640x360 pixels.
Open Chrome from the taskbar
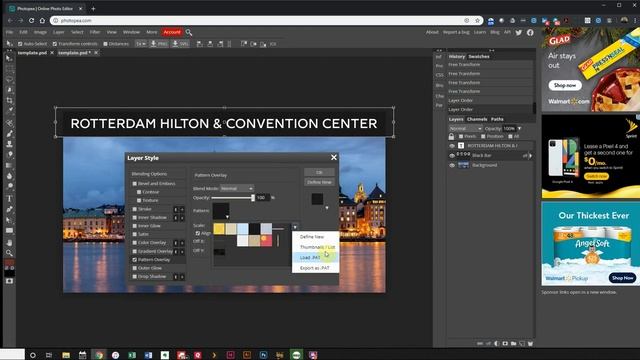(99, 355)
